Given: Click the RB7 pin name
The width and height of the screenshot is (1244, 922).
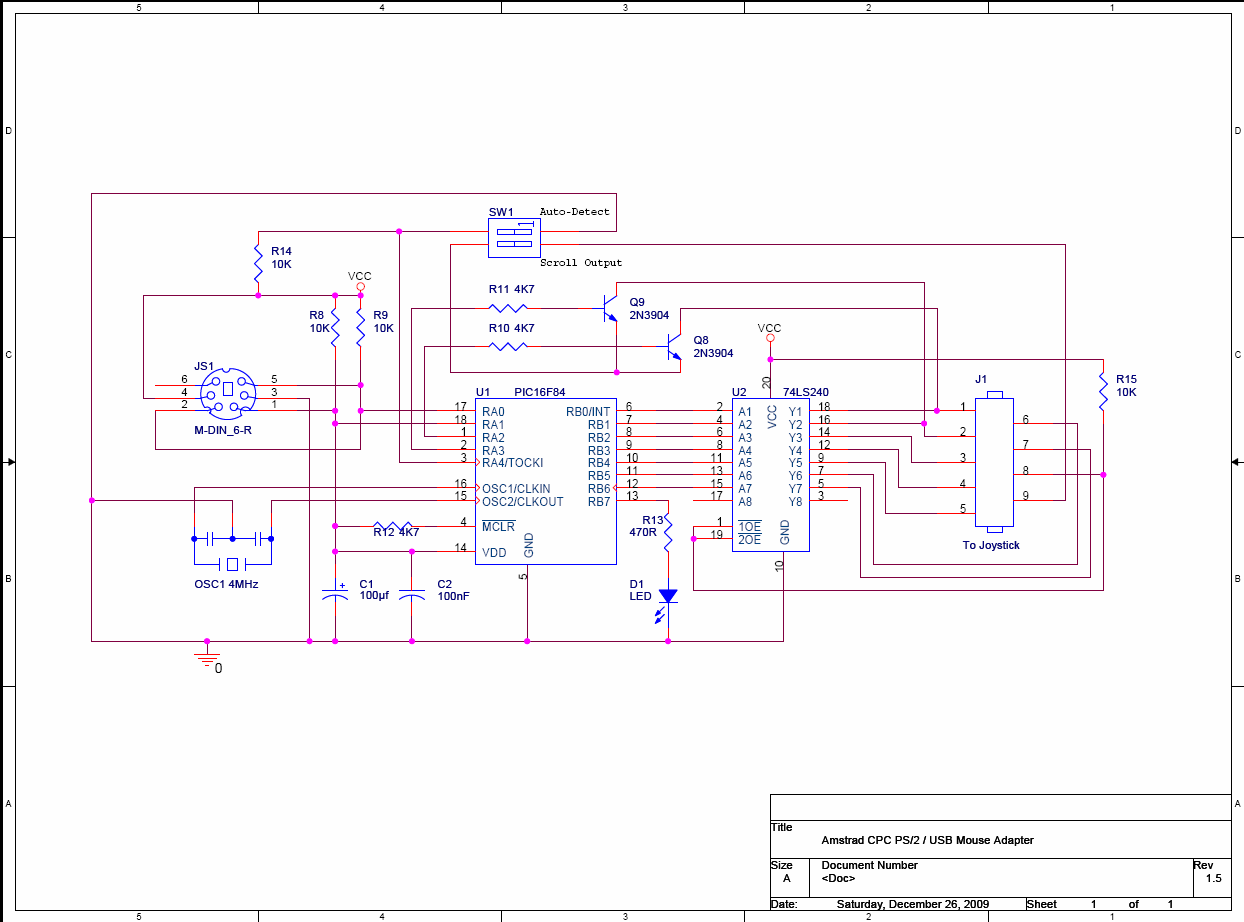Looking at the screenshot, I should [599, 502].
